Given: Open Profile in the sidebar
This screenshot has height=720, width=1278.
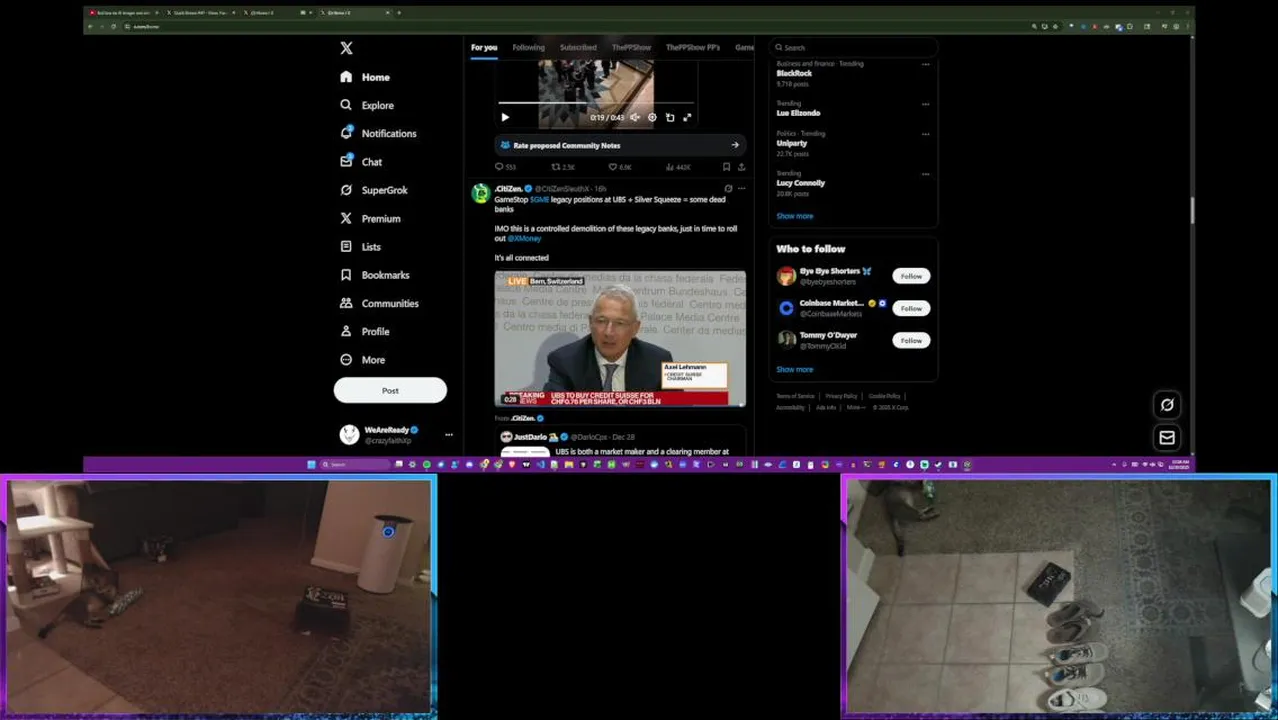Looking at the screenshot, I should point(365,331).
